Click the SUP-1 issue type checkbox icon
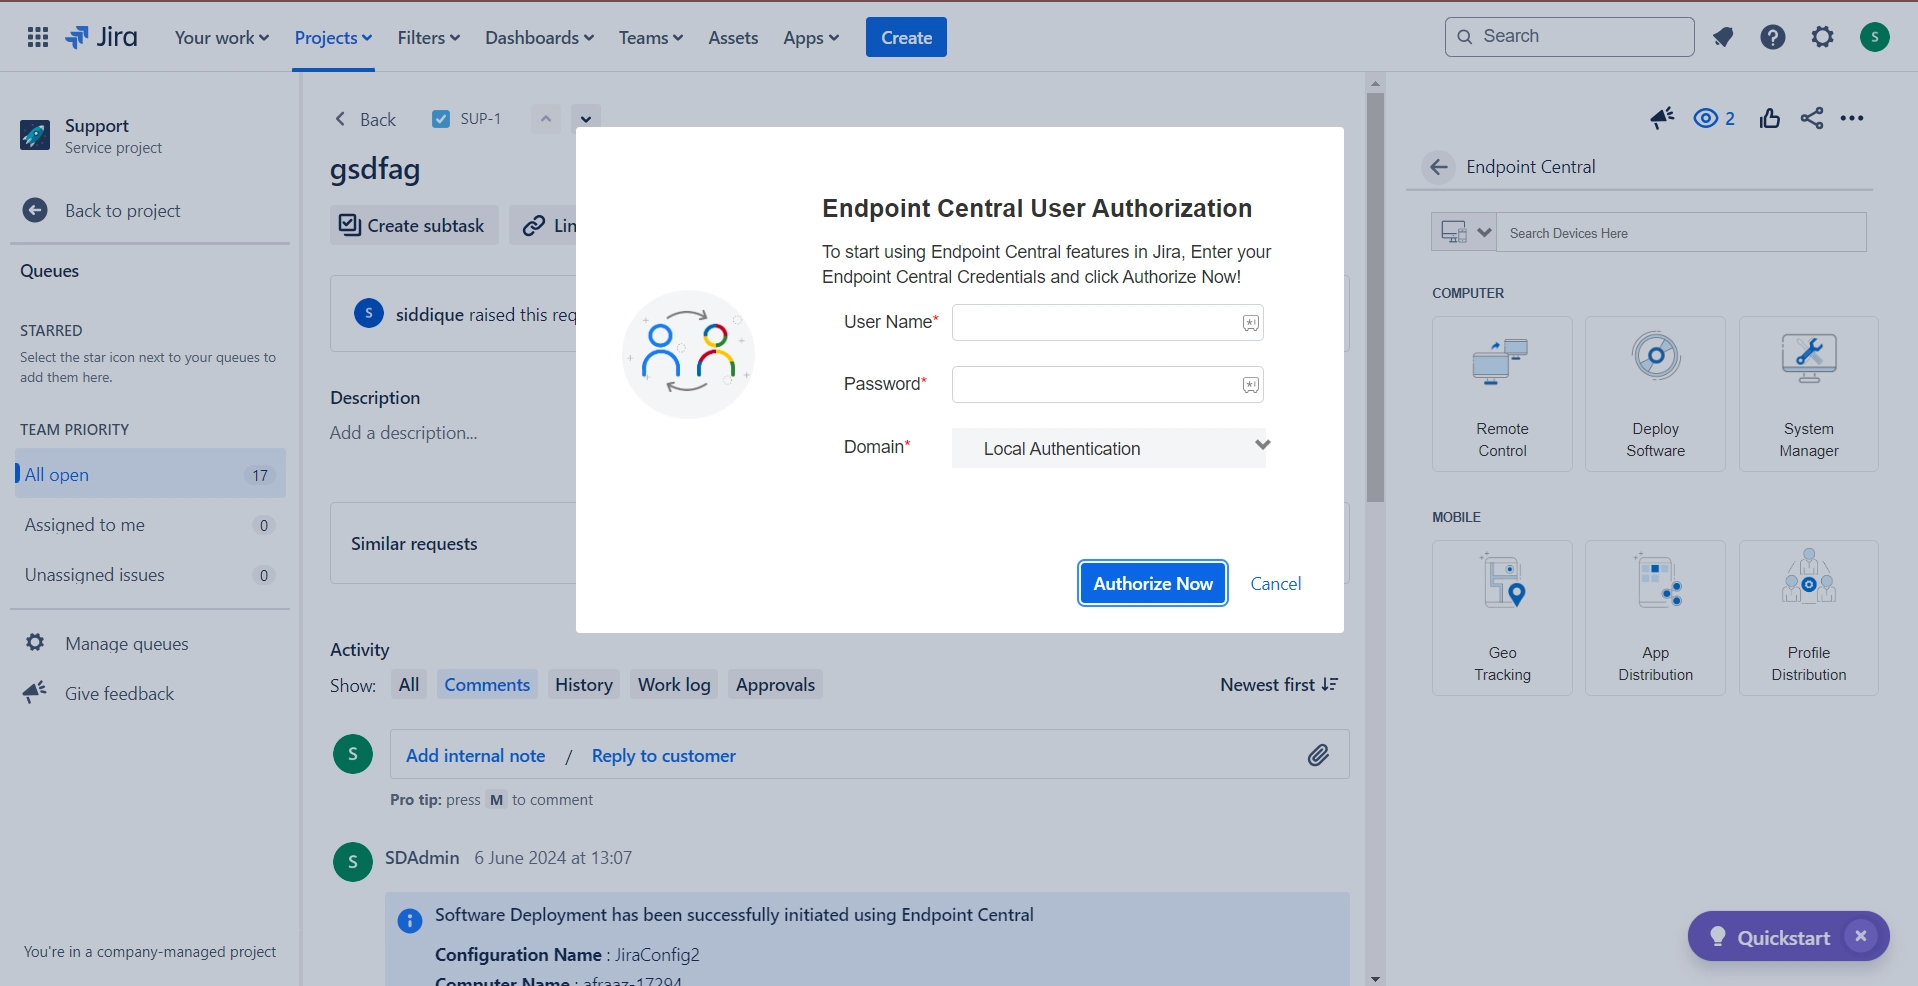The height and width of the screenshot is (986, 1918). pyautogui.click(x=440, y=119)
